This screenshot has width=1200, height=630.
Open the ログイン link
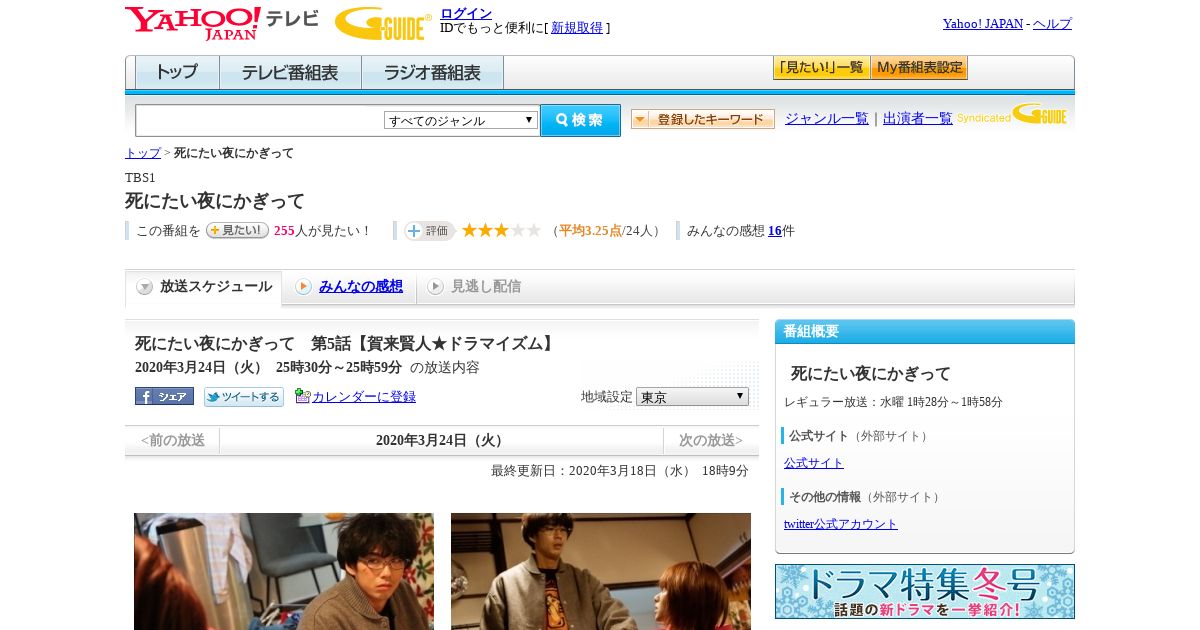(x=466, y=13)
